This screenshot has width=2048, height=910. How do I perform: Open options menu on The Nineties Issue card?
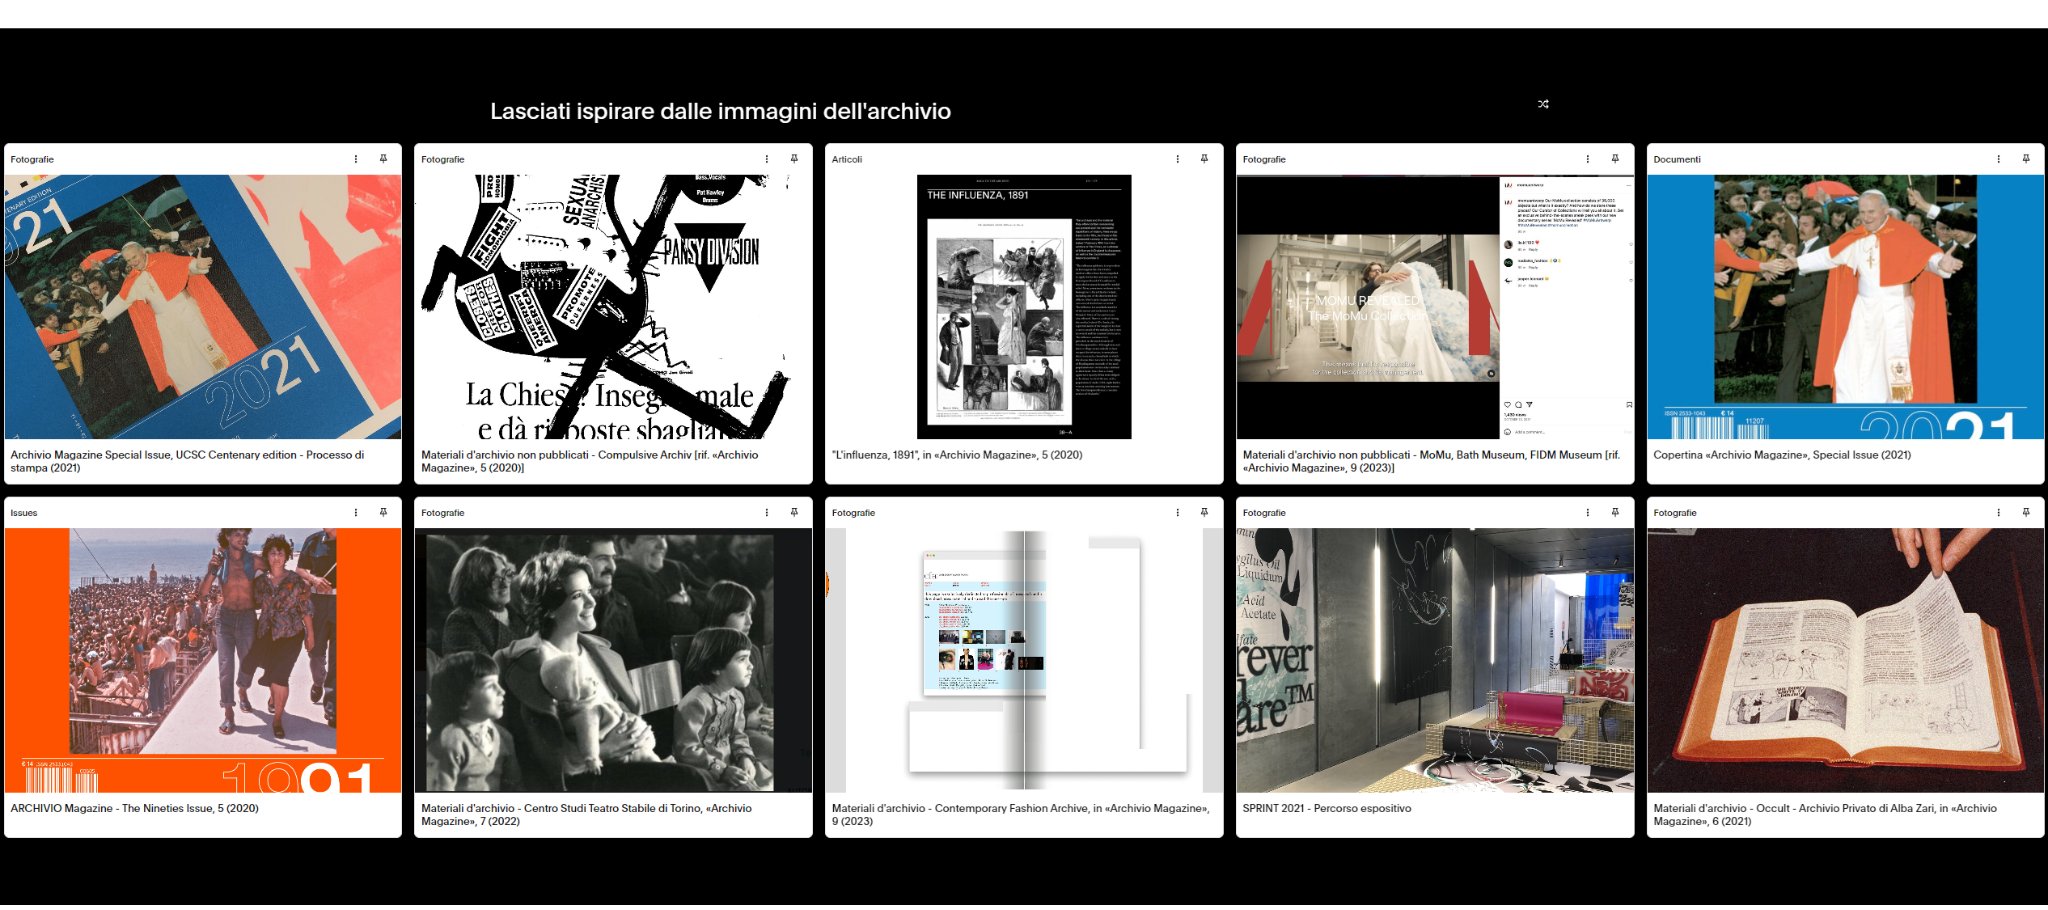coord(356,513)
